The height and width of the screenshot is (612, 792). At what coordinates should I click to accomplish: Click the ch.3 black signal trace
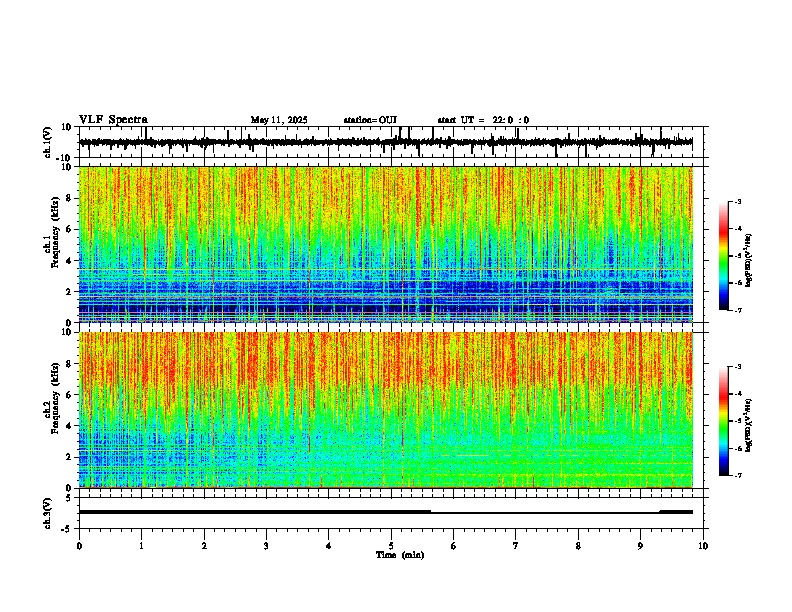click(386, 512)
